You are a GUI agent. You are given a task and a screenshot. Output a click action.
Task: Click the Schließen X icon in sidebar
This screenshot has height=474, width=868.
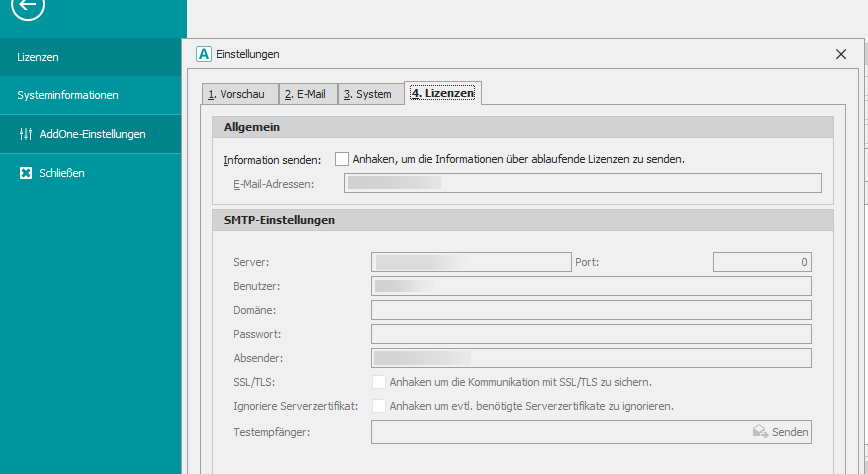click(25, 173)
